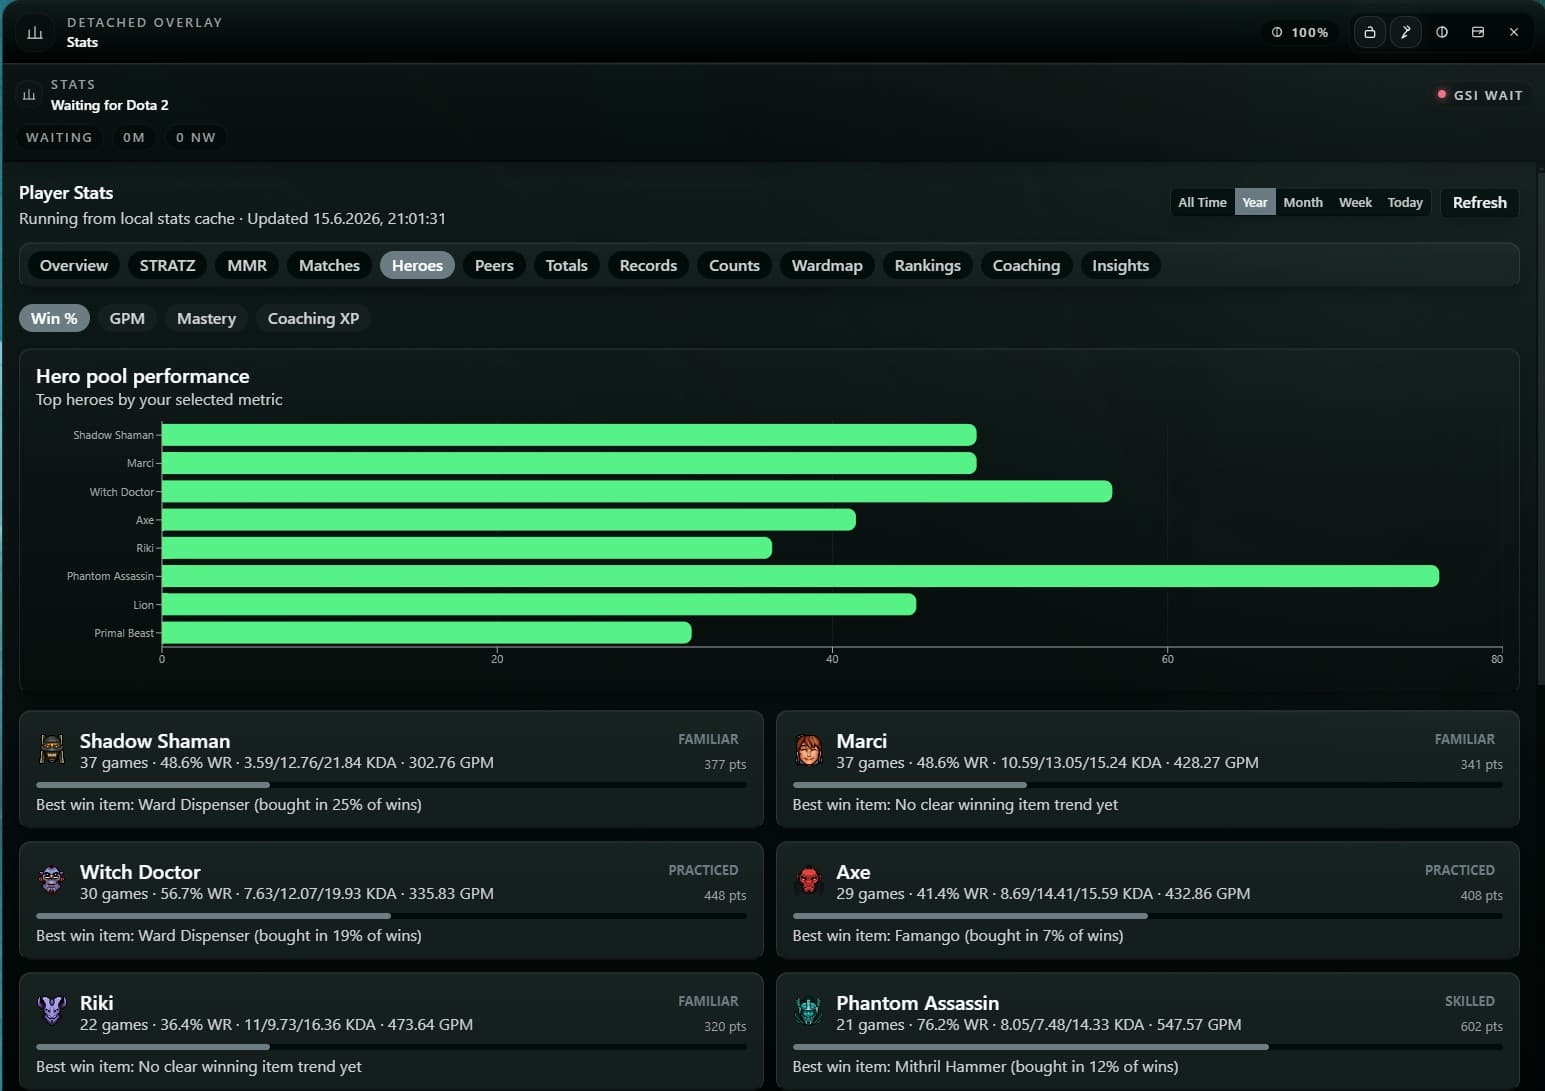
Task: Click the 'Shadow Shaman' card title
Action: pos(155,741)
